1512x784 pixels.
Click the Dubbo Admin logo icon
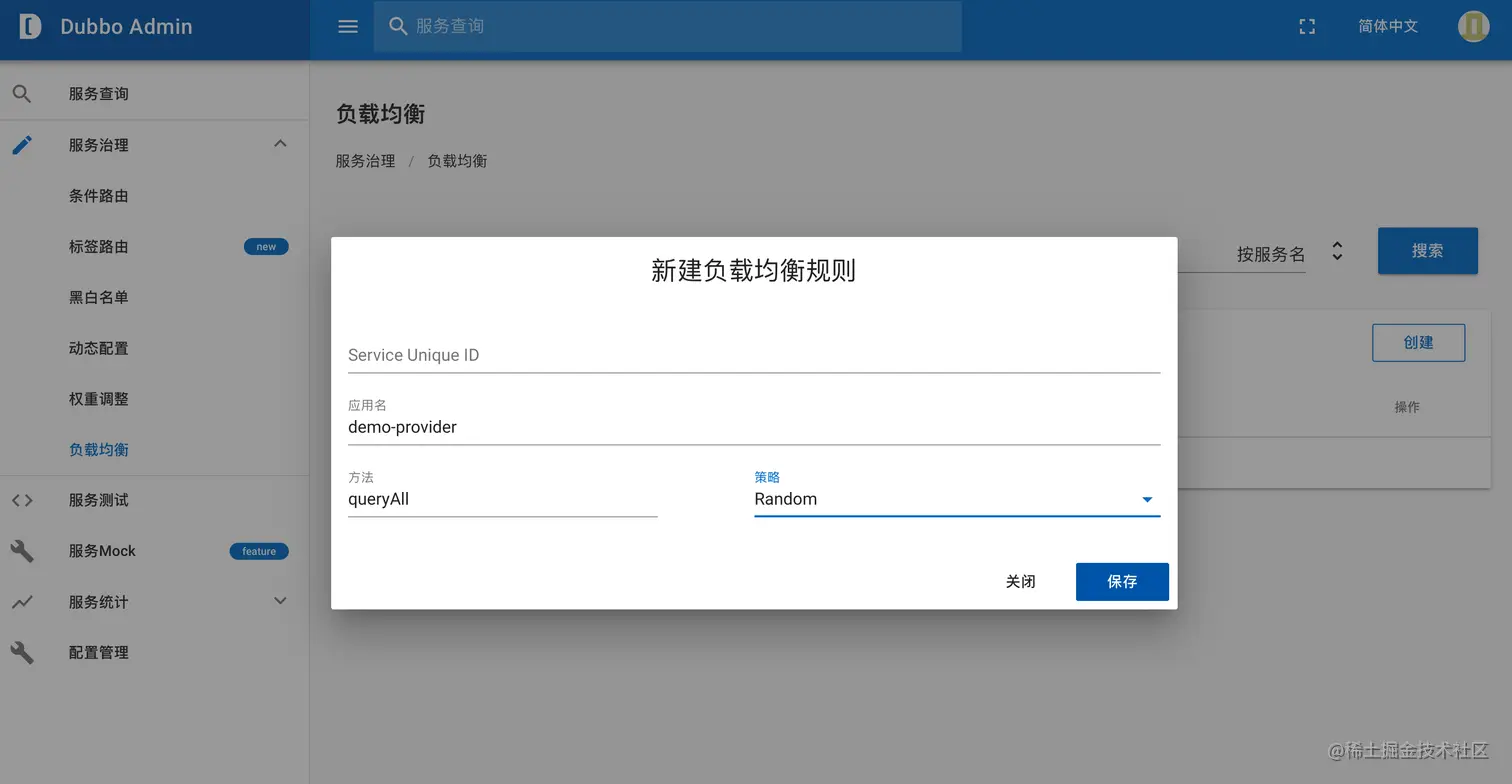point(30,26)
